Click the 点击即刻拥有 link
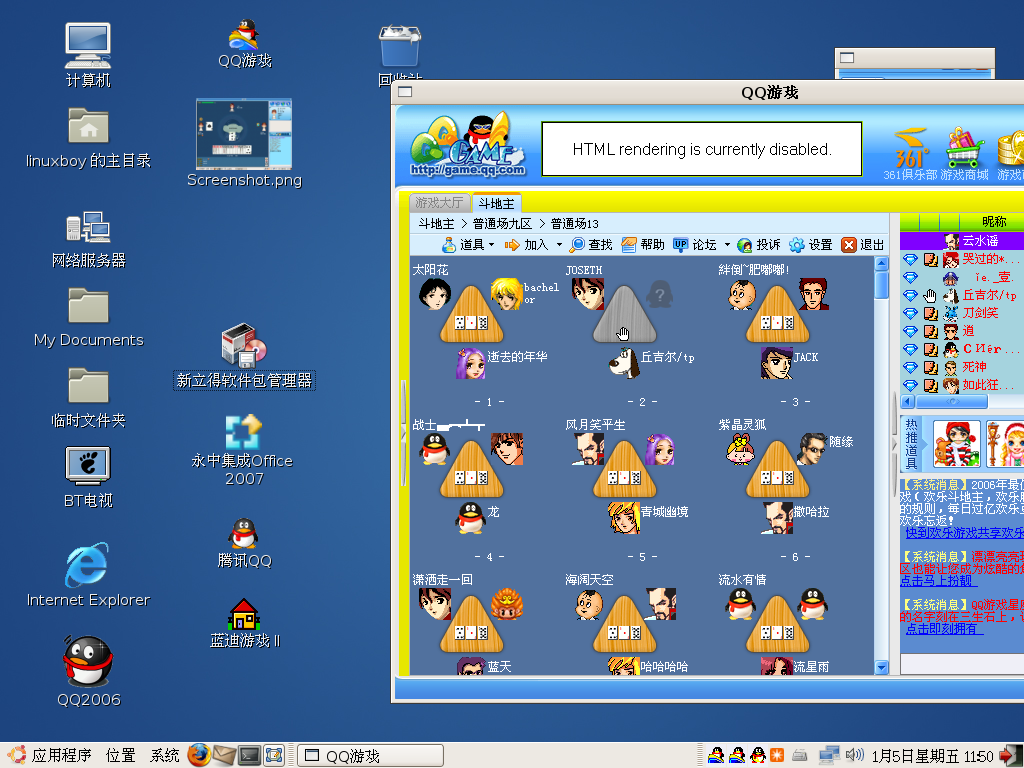Image resolution: width=1024 pixels, height=768 pixels. pyautogui.click(x=944, y=629)
